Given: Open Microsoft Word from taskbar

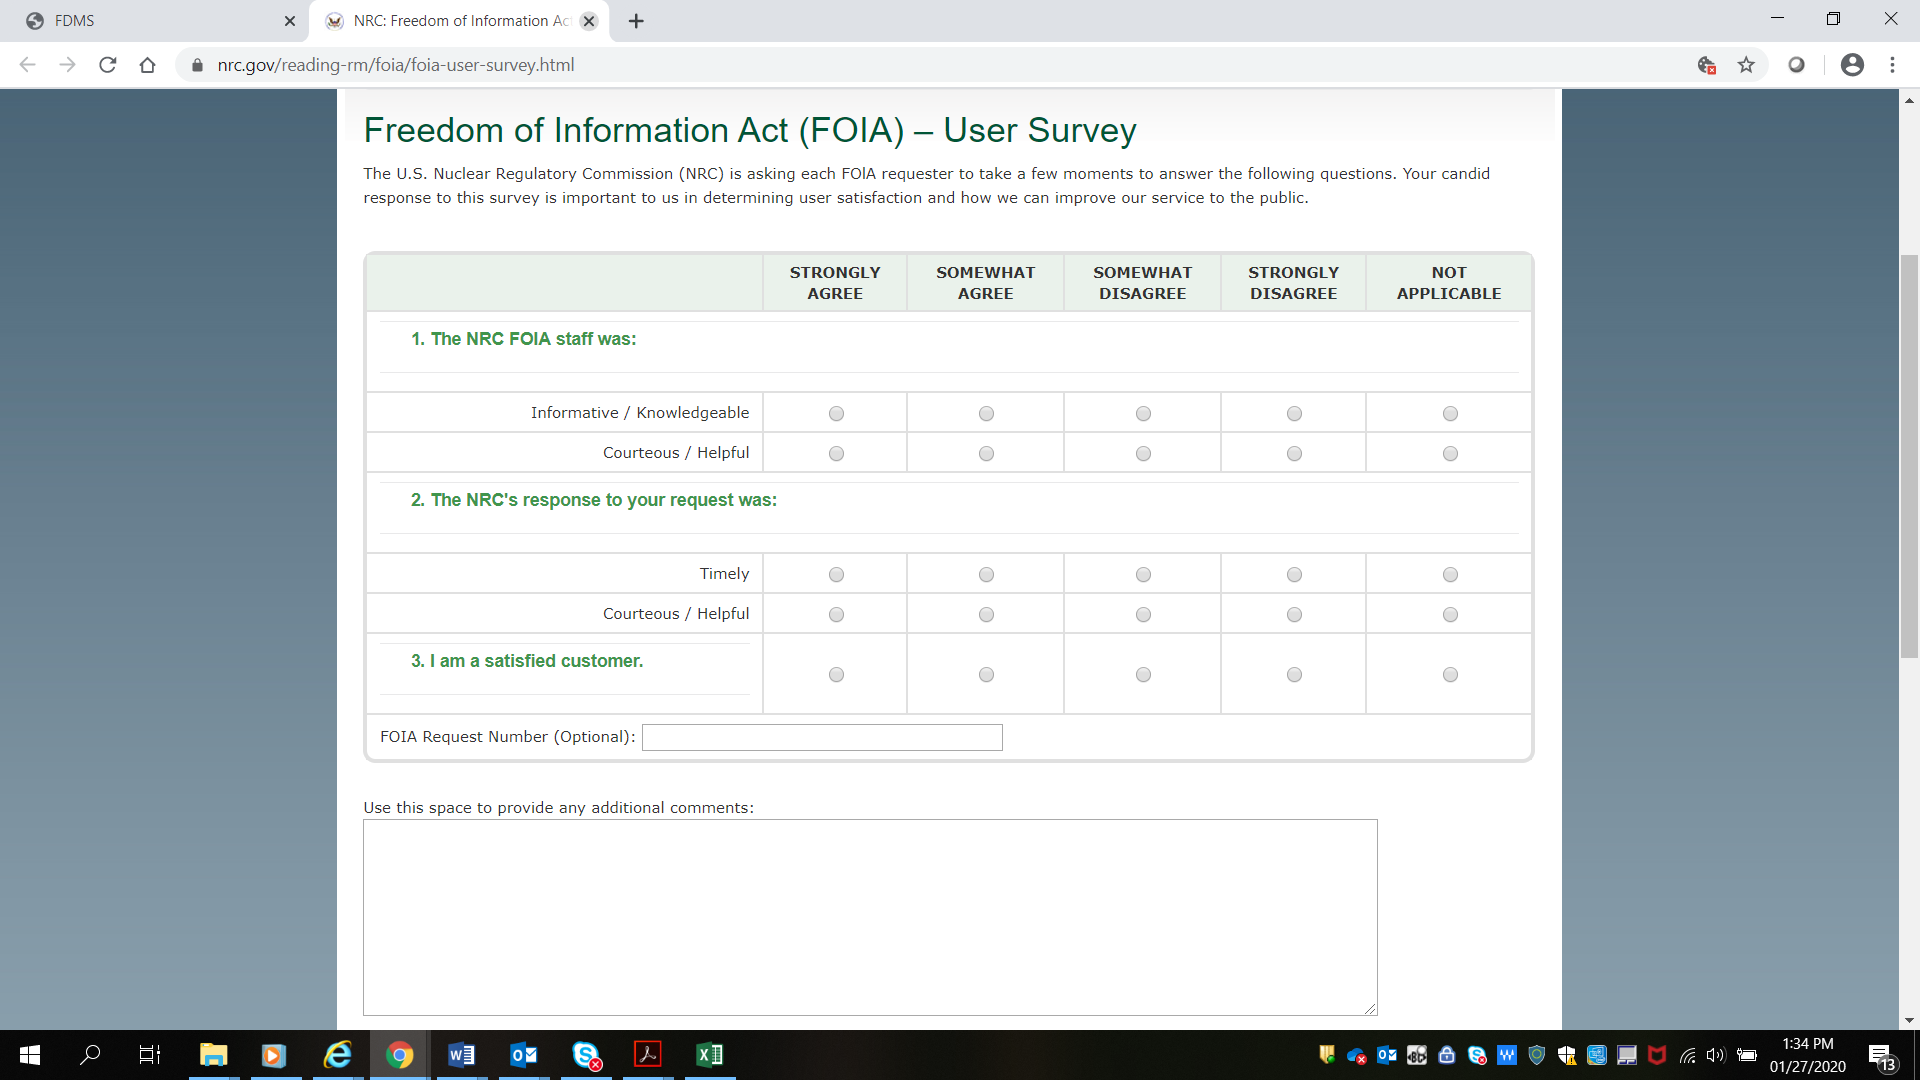Looking at the screenshot, I should [x=461, y=1055].
